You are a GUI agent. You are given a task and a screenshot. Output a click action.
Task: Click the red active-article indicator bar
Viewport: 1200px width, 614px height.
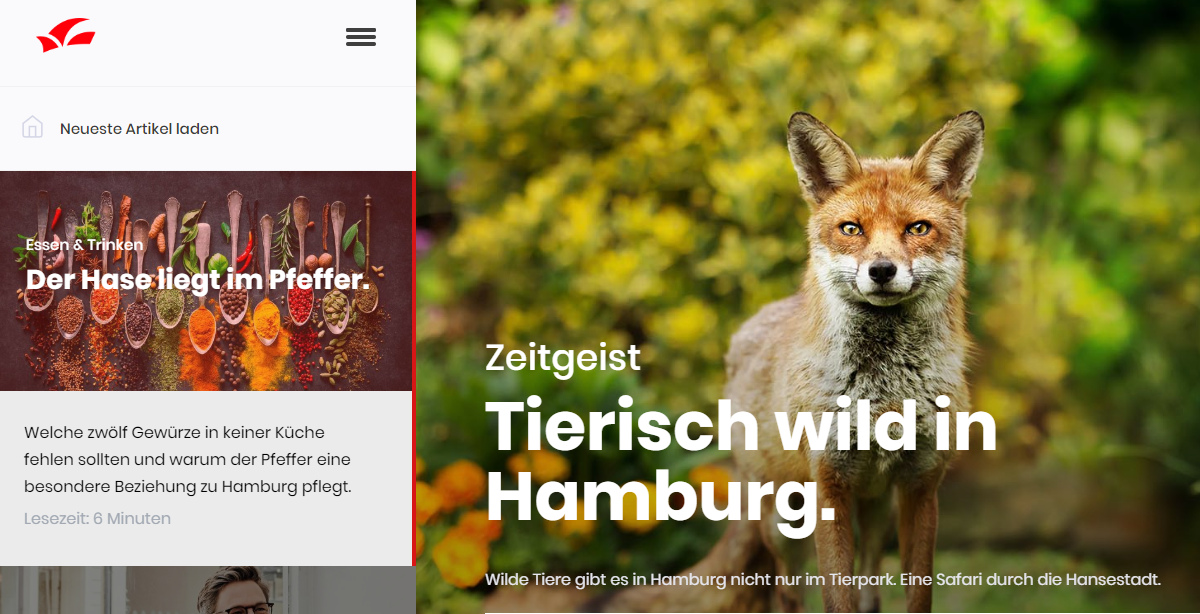coord(414,368)
